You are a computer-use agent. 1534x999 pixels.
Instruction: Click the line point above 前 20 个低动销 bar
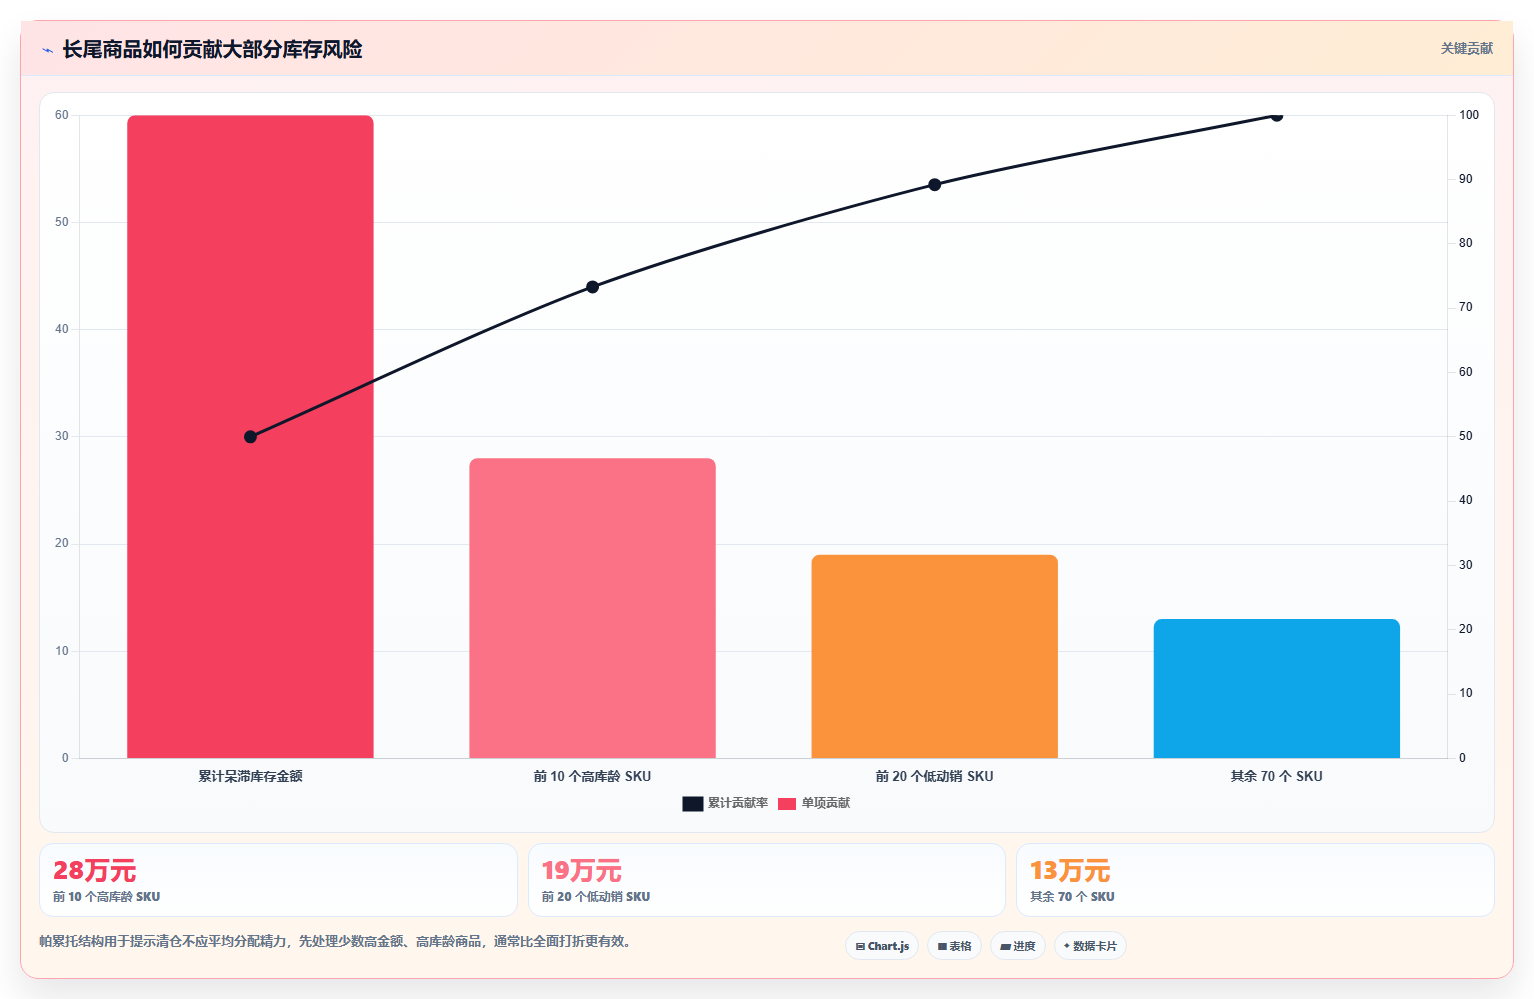(x=934, y=185)
